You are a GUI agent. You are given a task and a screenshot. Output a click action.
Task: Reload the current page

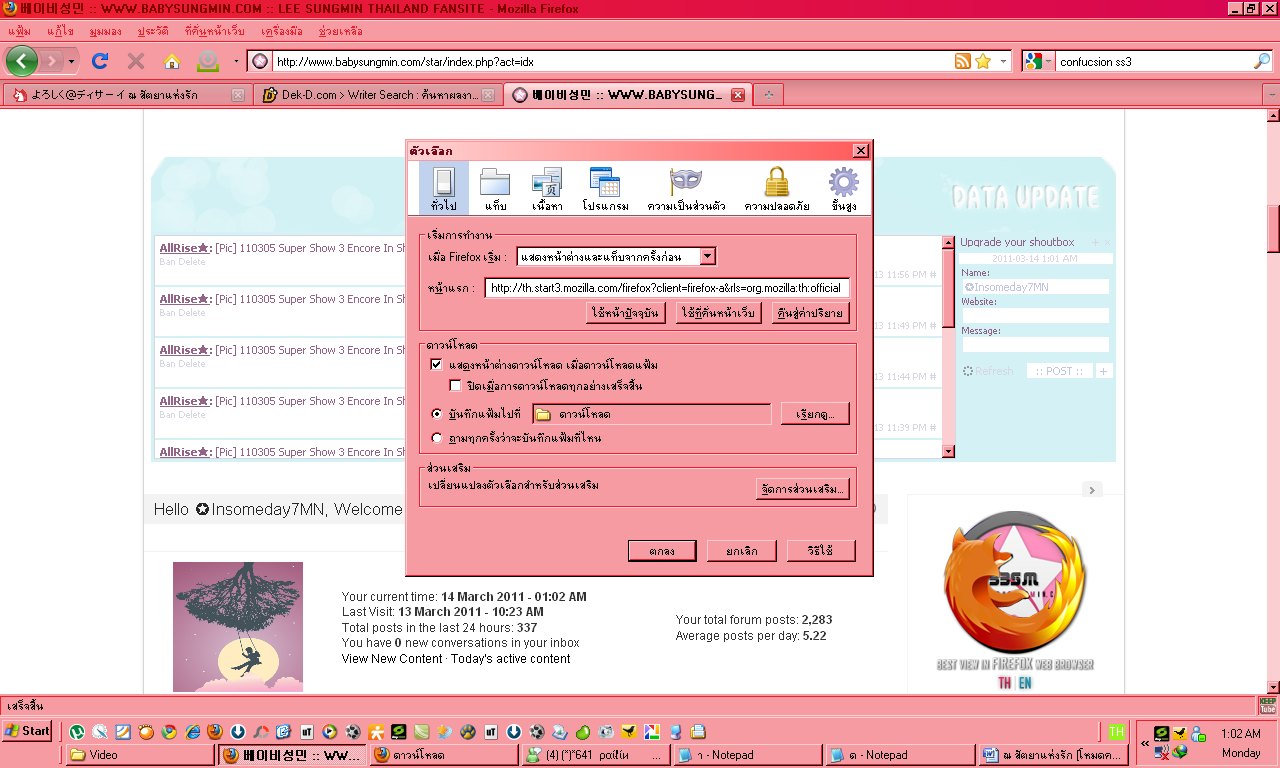[x=99, y=61]
